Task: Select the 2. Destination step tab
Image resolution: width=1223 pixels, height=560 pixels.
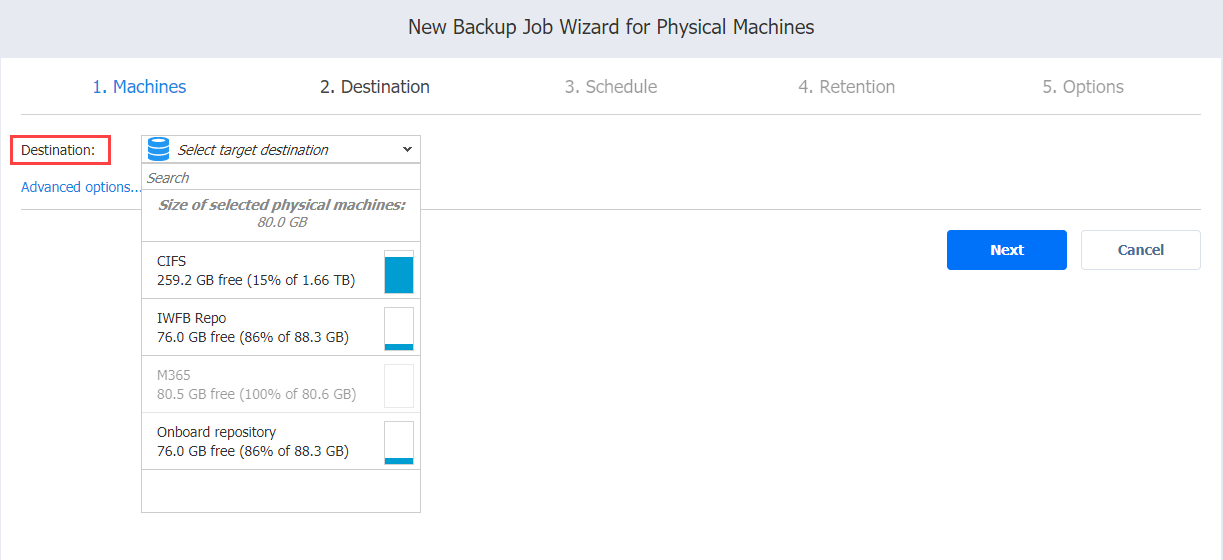Action: coord(375,87)
